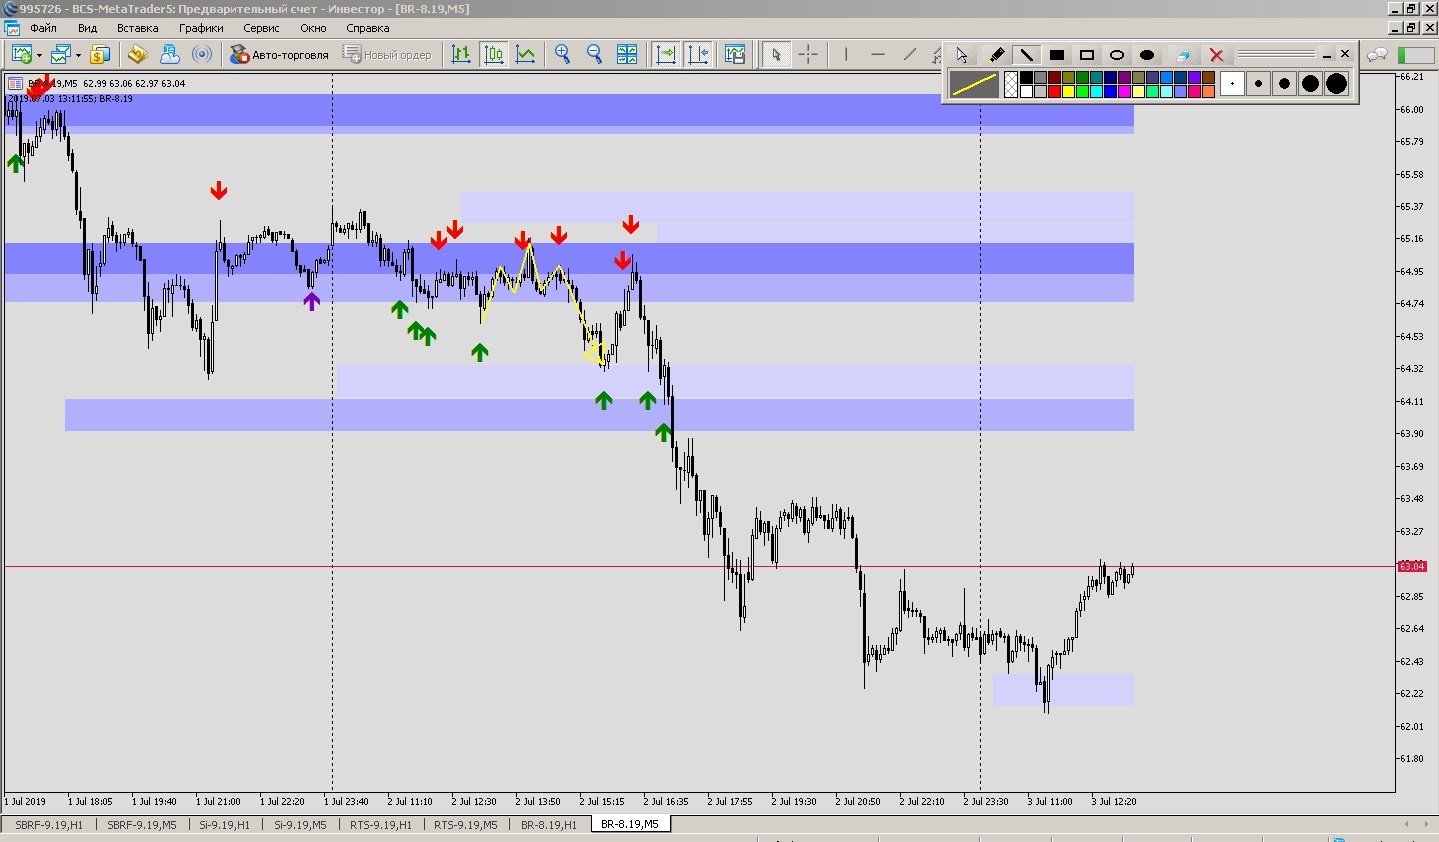Pick the bright green color swatch
This screenshot has width=1439, height=842.
[x=1082, y=91]
